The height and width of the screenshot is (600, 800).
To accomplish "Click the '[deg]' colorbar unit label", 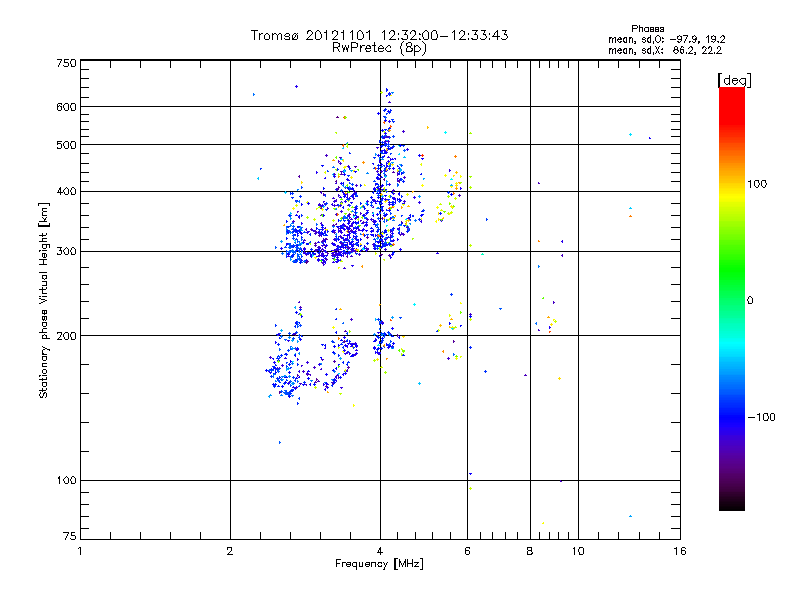I will tap(734, 80).
